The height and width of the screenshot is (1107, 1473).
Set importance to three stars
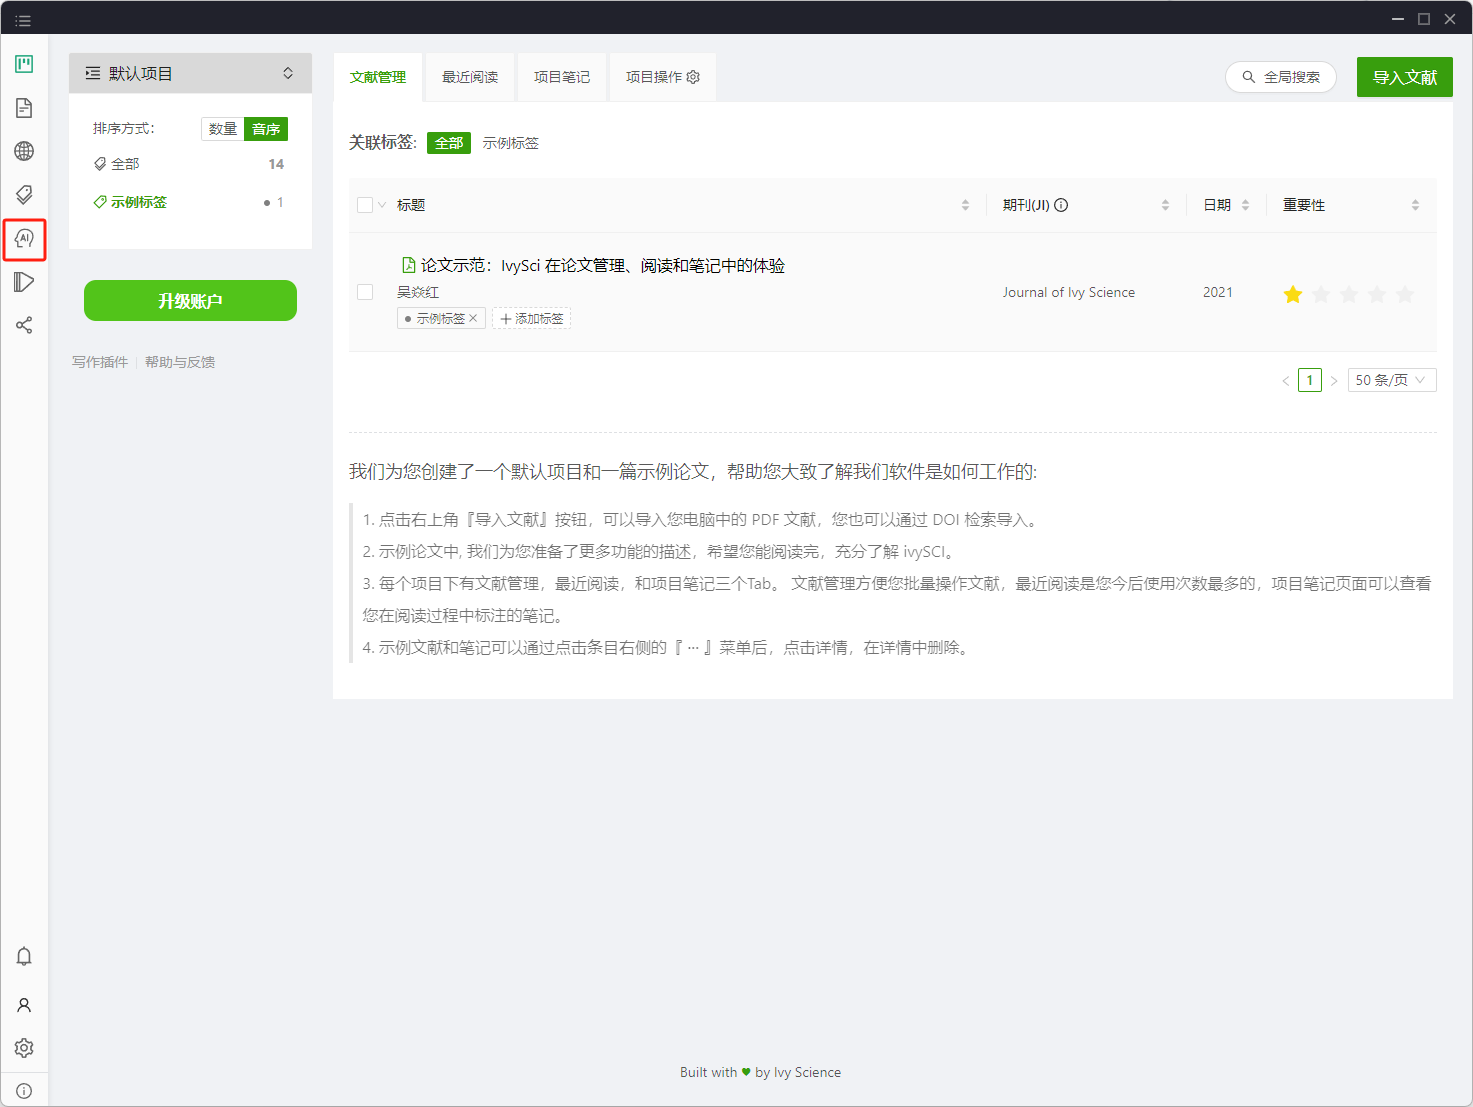[1349, 294]
